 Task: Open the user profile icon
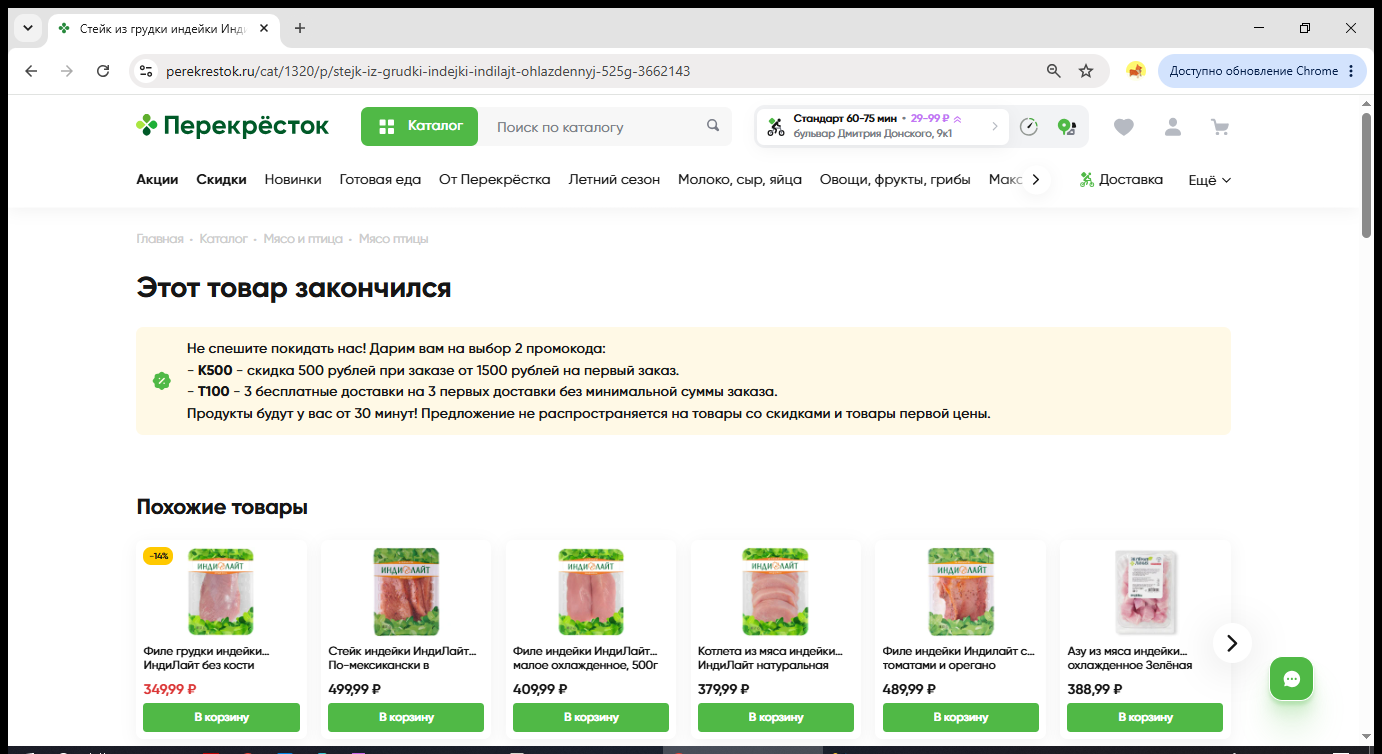tap(1173, 127)
